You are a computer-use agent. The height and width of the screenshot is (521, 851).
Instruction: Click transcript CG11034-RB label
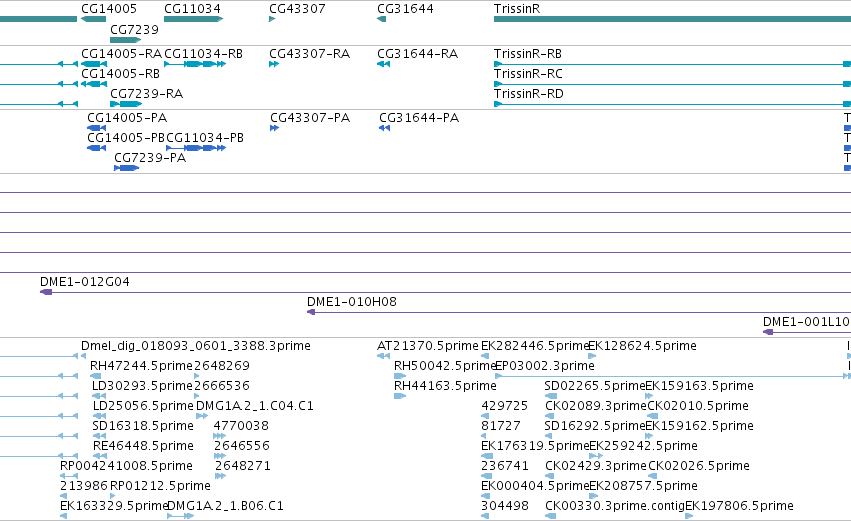click(x=203, y=54)
